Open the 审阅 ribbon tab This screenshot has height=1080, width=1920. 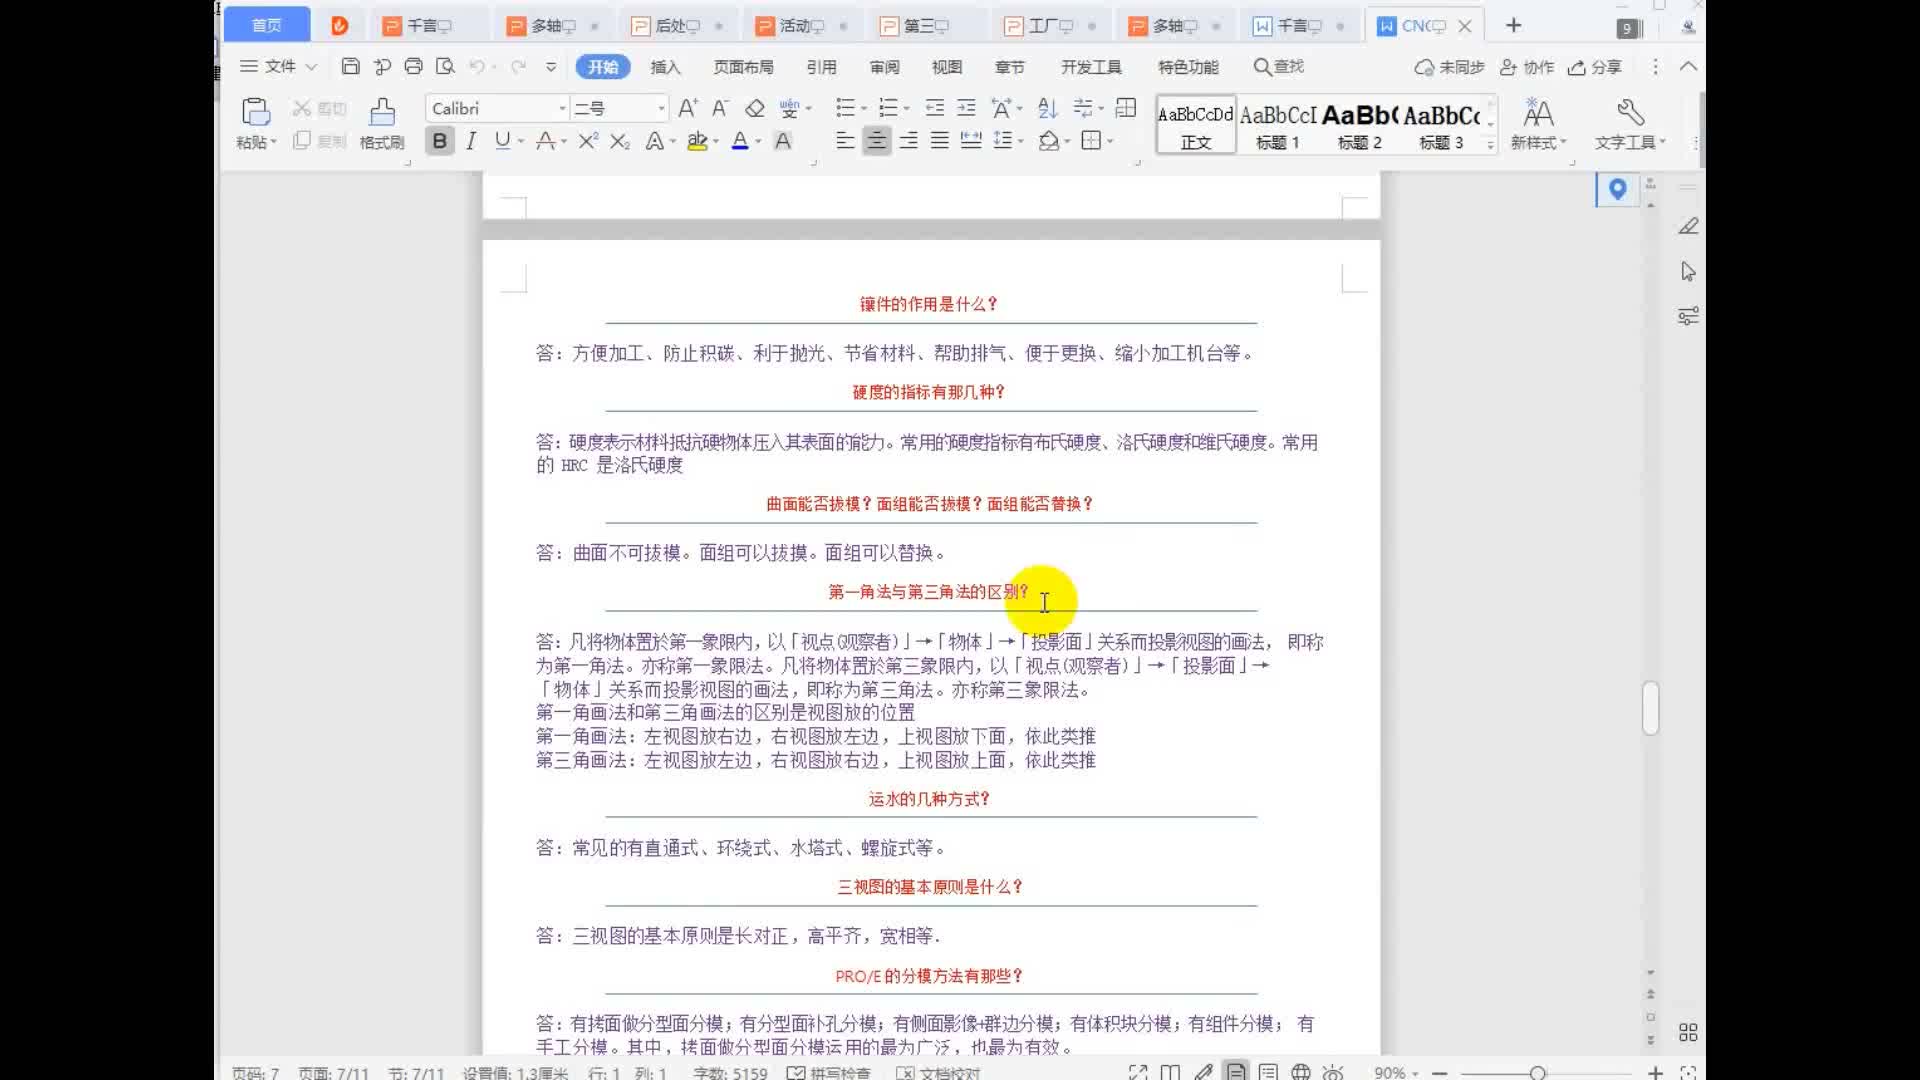coord(884,67)
